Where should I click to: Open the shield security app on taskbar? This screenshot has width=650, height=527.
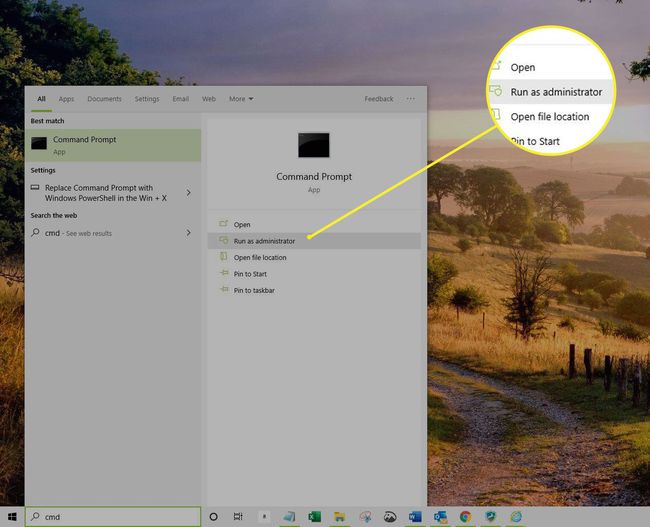(x=491, y=517)
